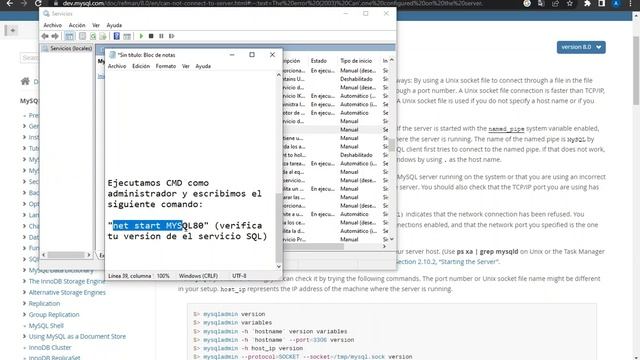Open the Acción menu in the Services window
This screenshot has height=360, width=640.
click(77, 25)
